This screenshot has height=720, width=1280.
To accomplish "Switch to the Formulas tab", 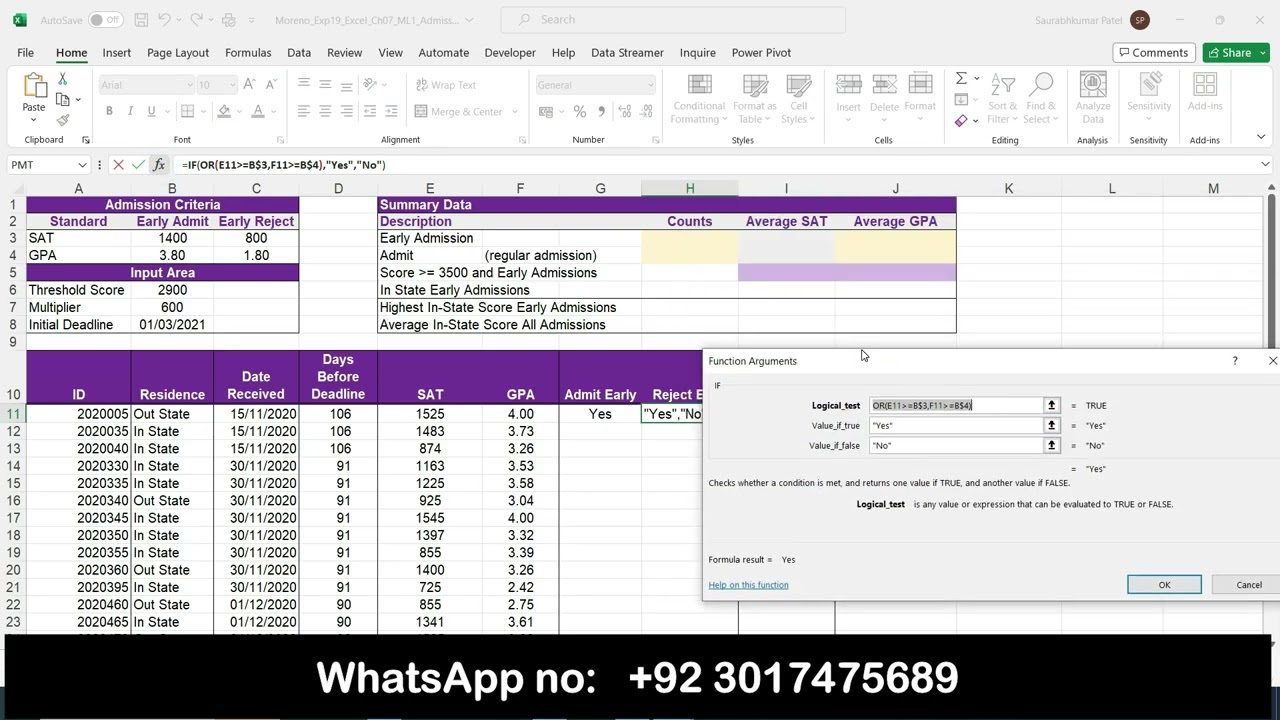I will point(248,53).
